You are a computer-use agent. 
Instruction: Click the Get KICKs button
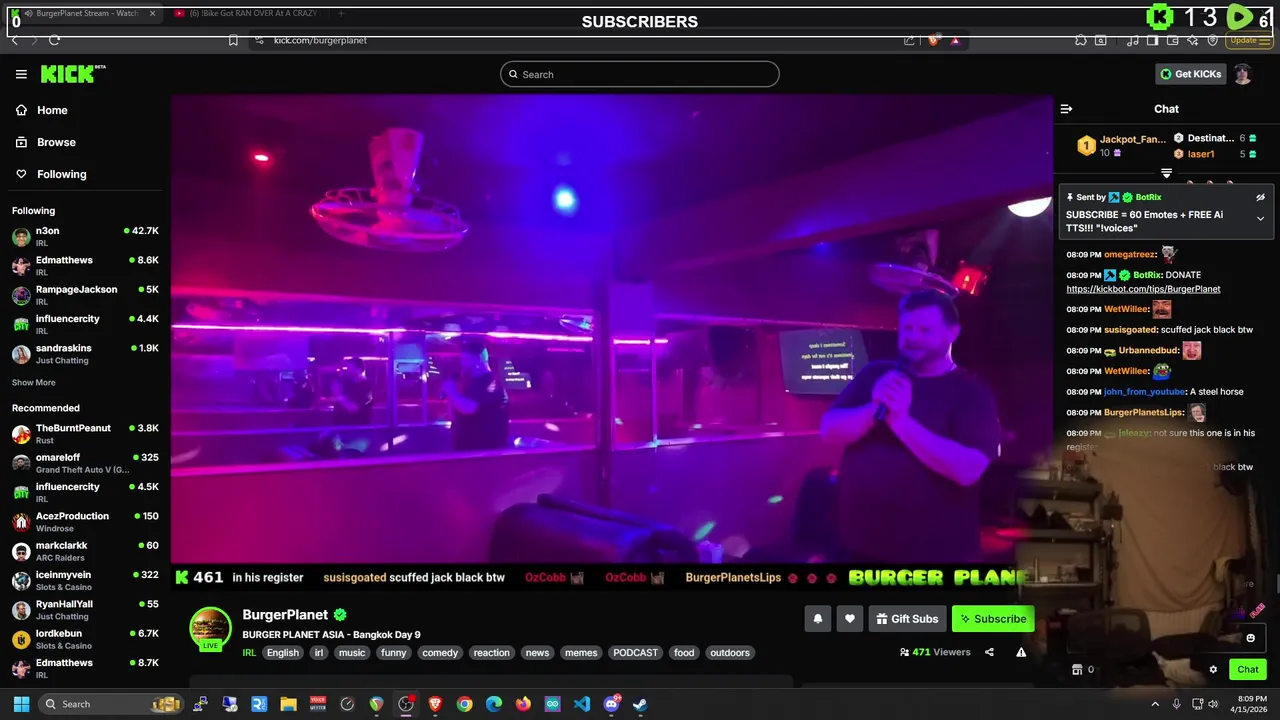1190,74
